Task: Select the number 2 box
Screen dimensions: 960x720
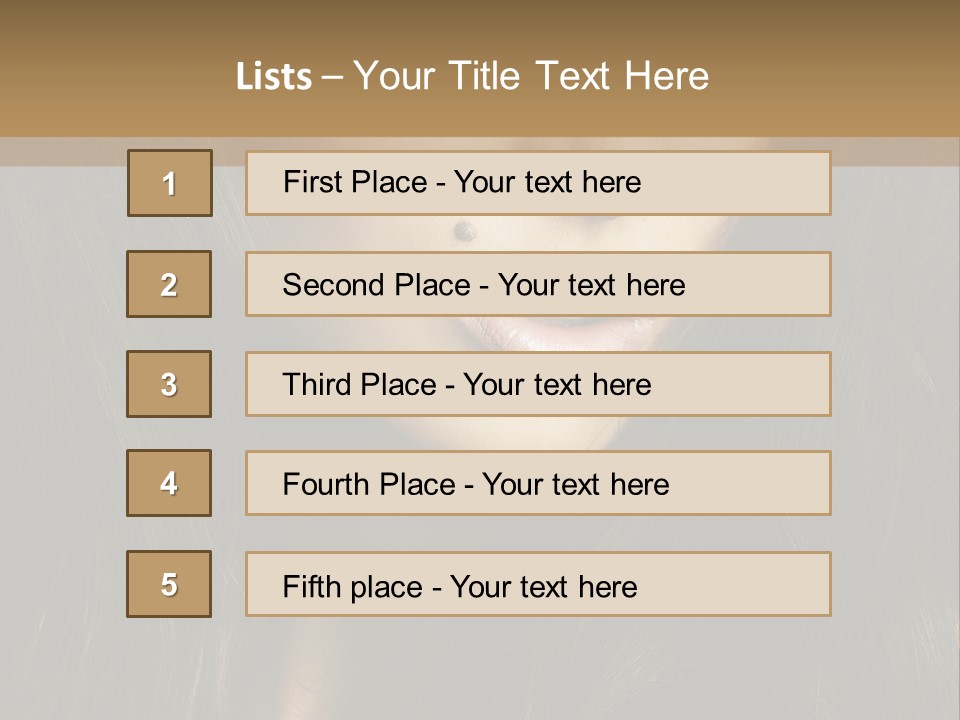Action: click(x=169, y=284)
